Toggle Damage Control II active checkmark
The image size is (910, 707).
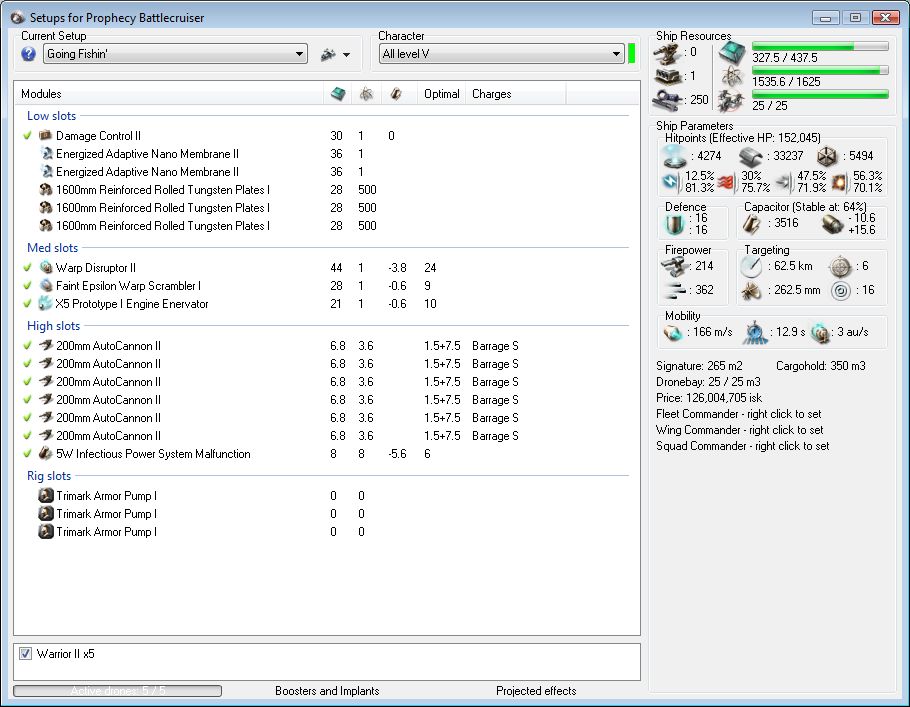[x=27, y=135]
